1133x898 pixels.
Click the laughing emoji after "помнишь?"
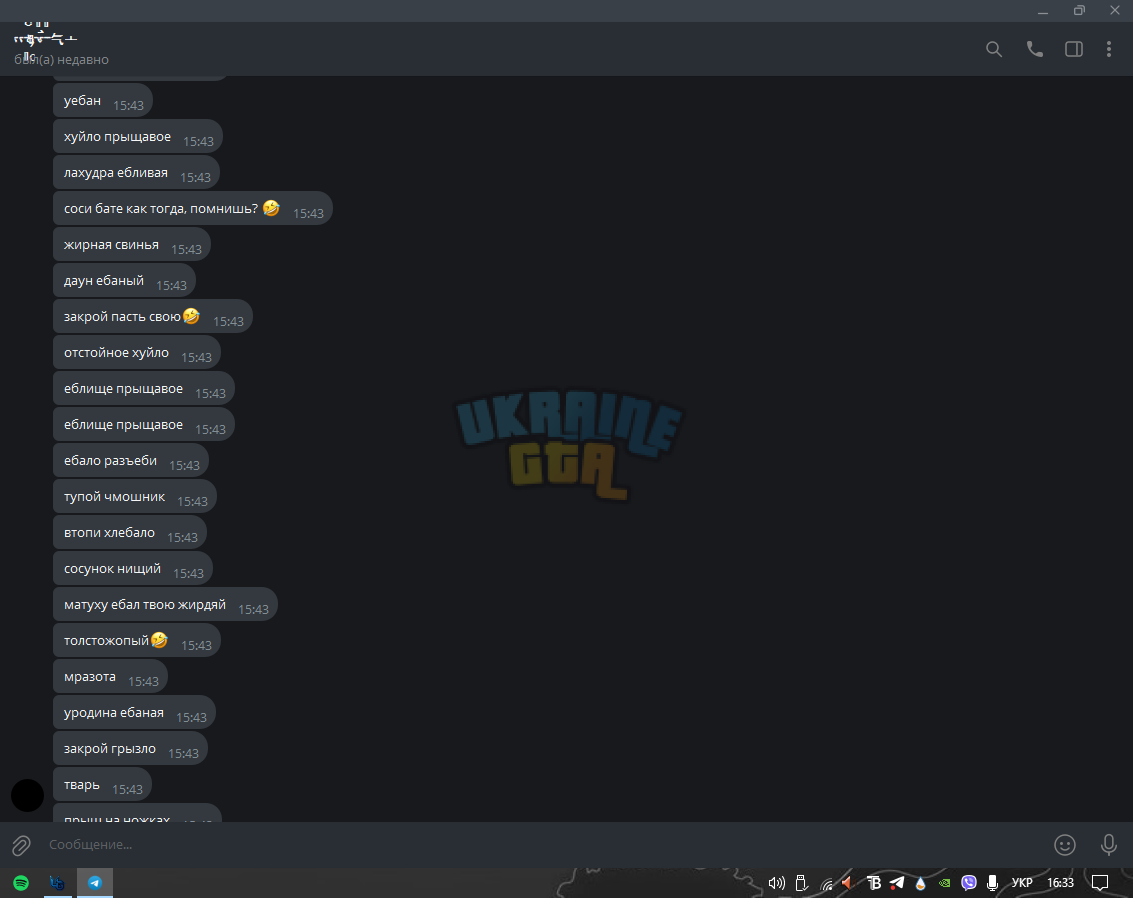(x=271, y=208)
